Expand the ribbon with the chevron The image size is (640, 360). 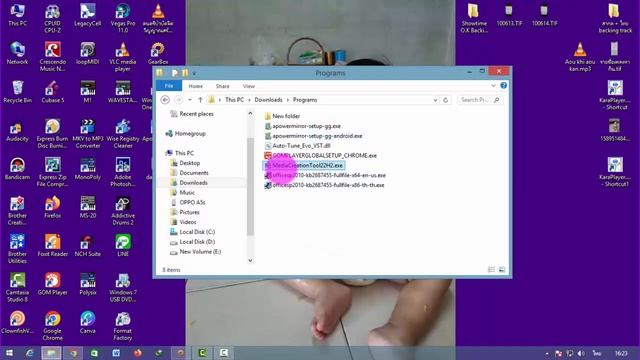pos(493,85)
